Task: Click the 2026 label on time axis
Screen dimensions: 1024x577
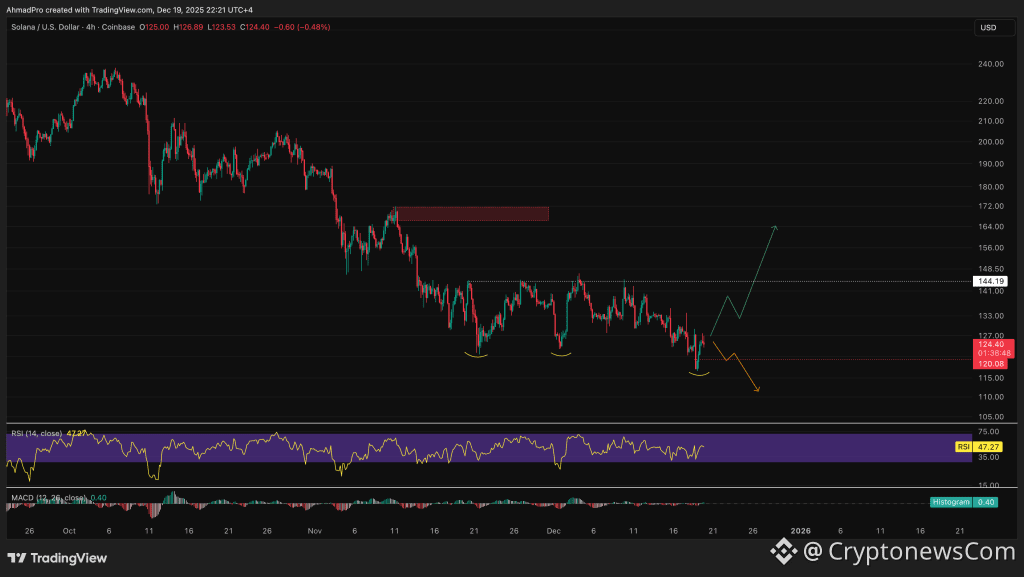Action: [800, 531]
